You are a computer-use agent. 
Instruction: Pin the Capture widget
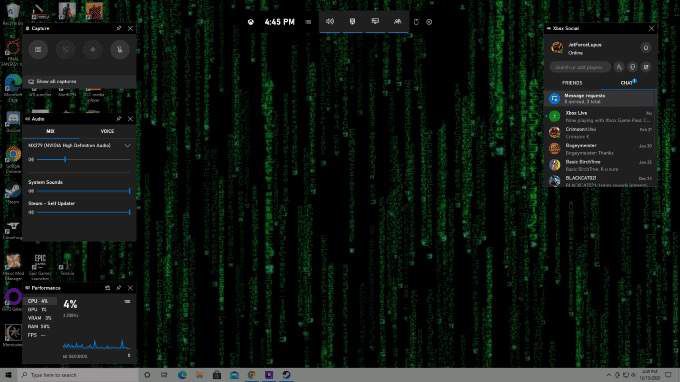click(119, 29)
